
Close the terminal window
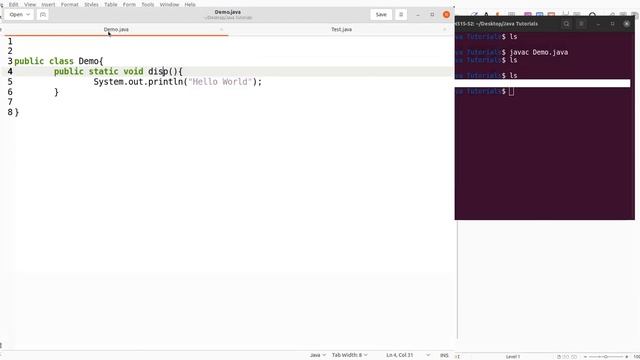pyautogui.click(x=627, y=24)
